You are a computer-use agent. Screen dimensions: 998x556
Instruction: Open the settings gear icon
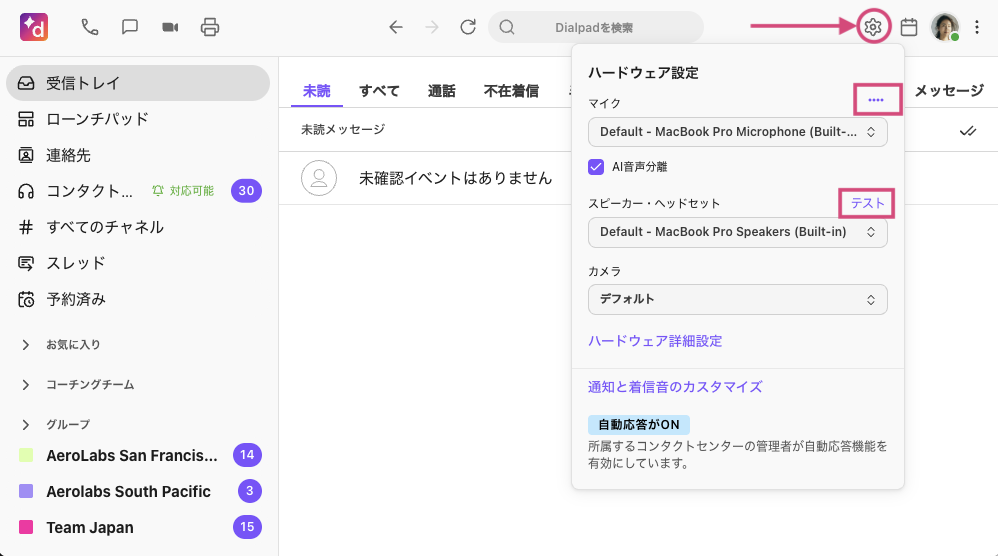(873, 27)
